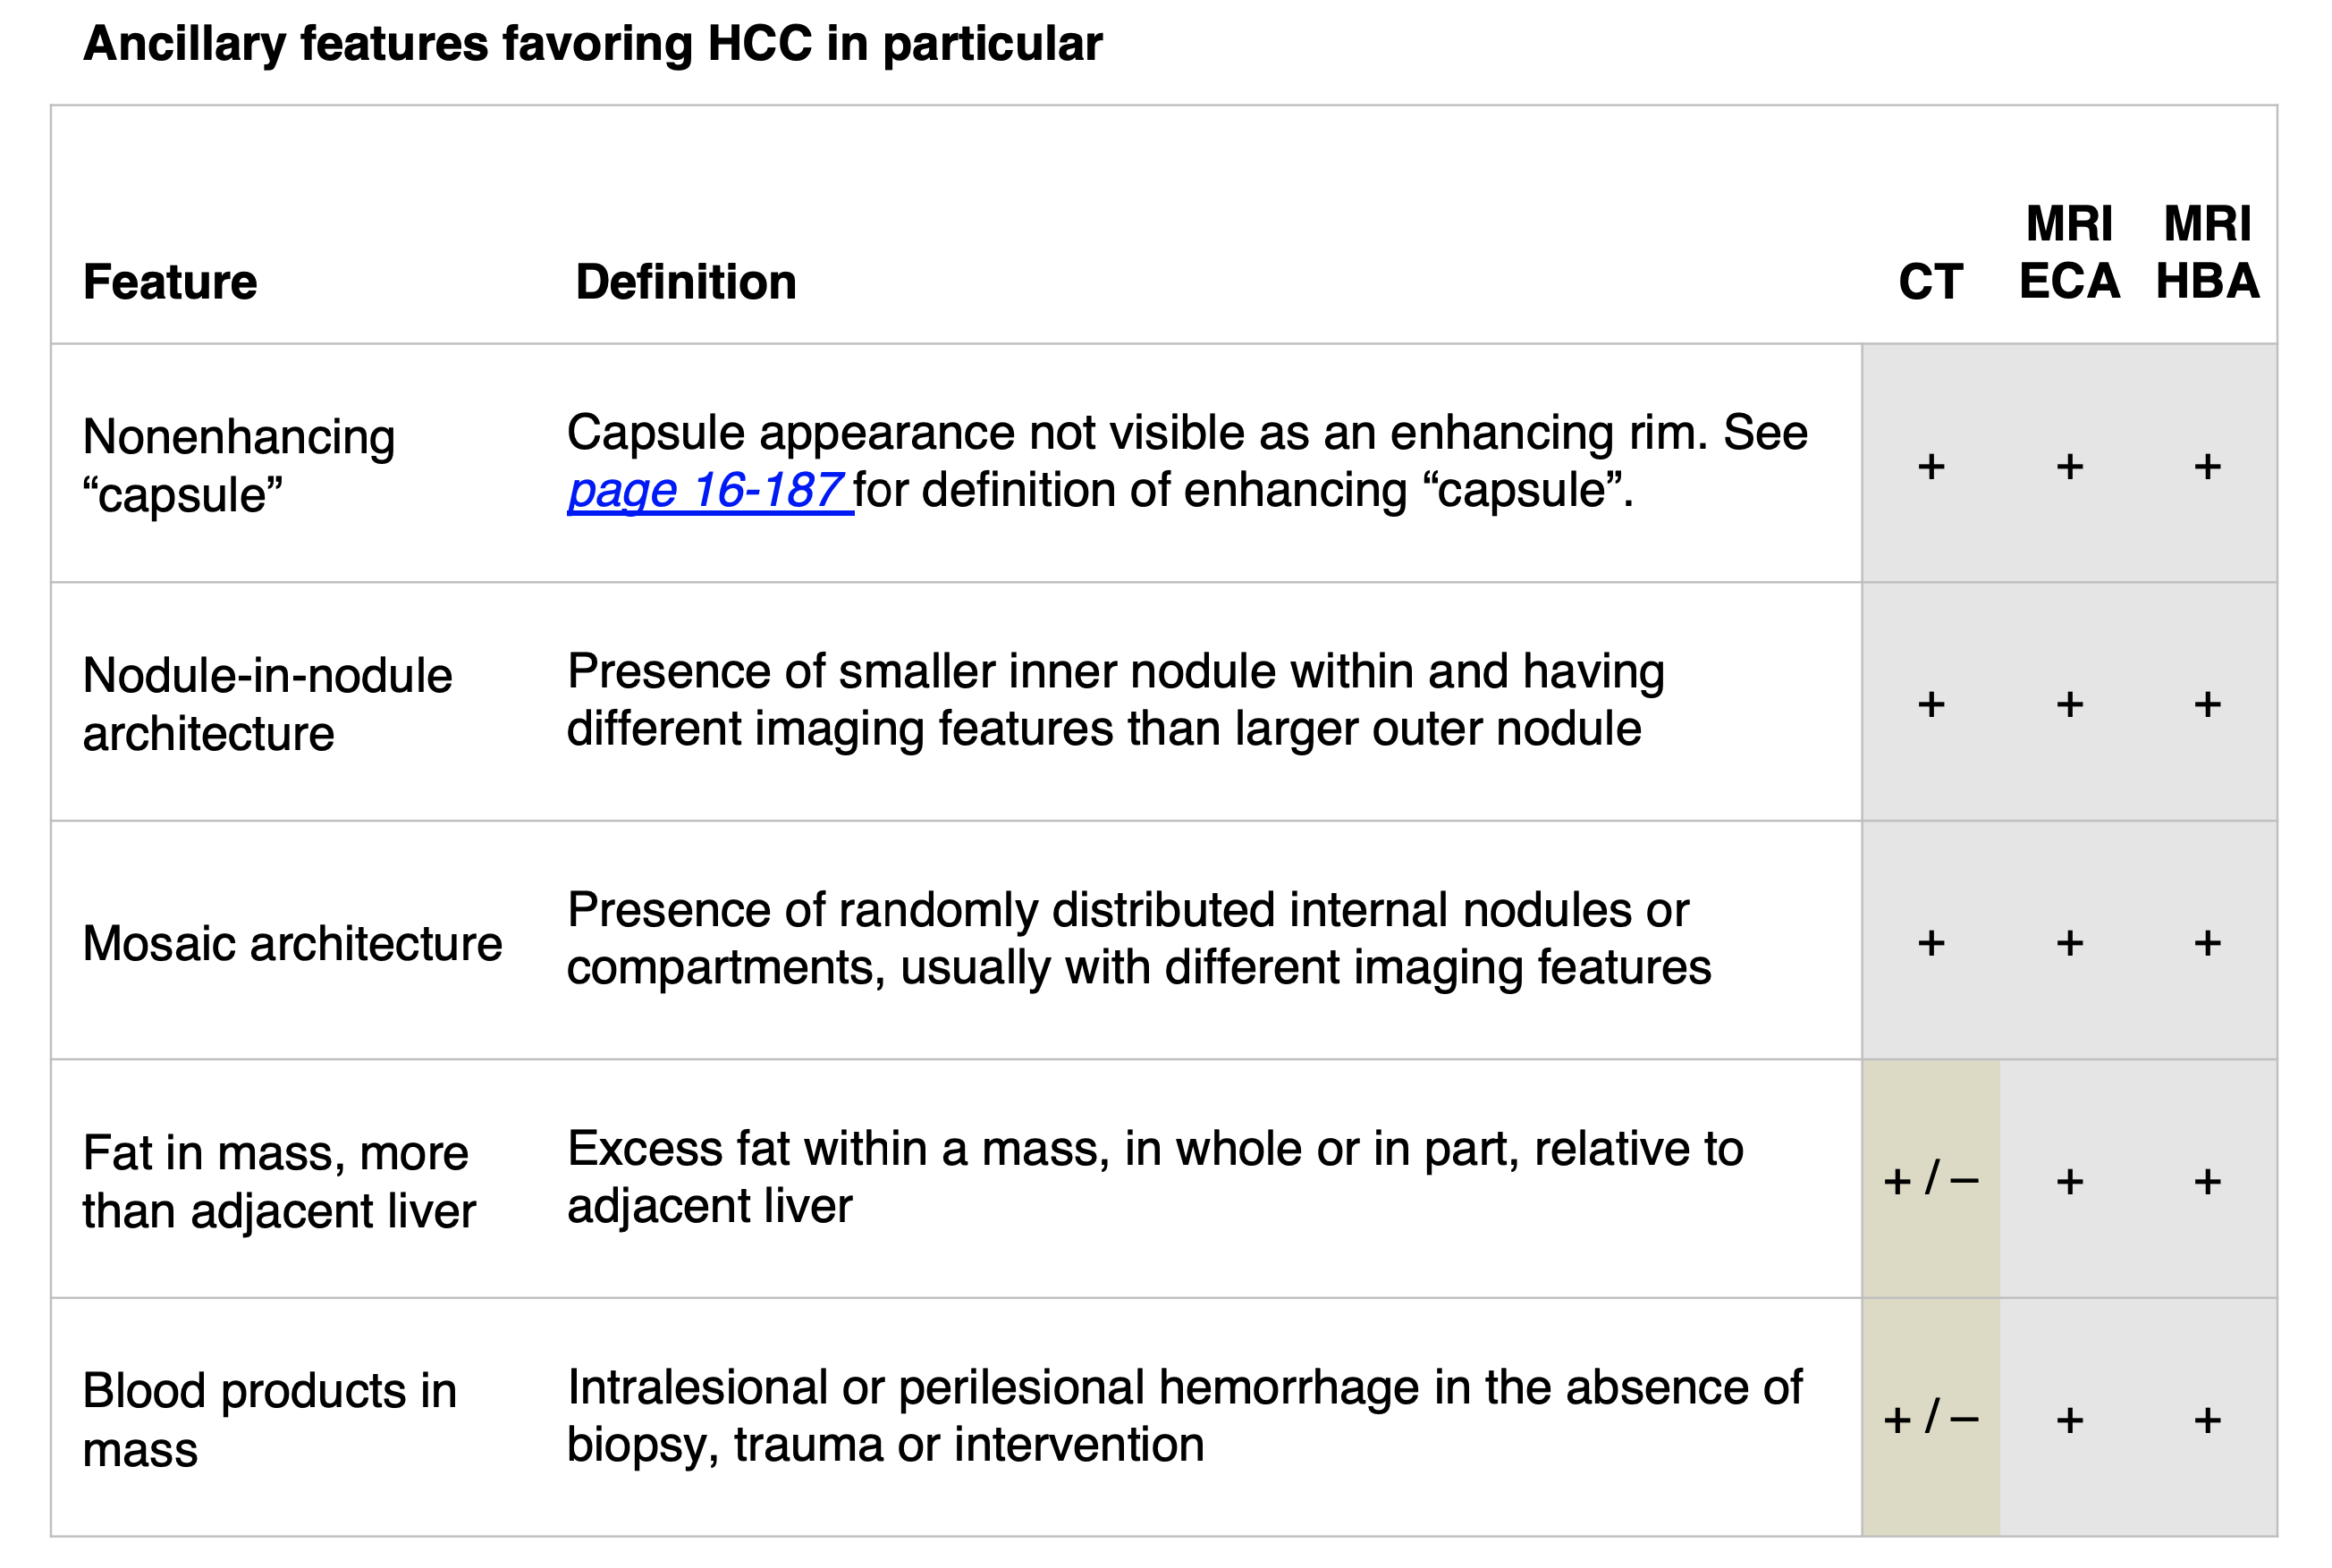Click the CT +/− cell for Fat in mass
Screen dimensions: 2332x1568
tap(1931, 1180)
